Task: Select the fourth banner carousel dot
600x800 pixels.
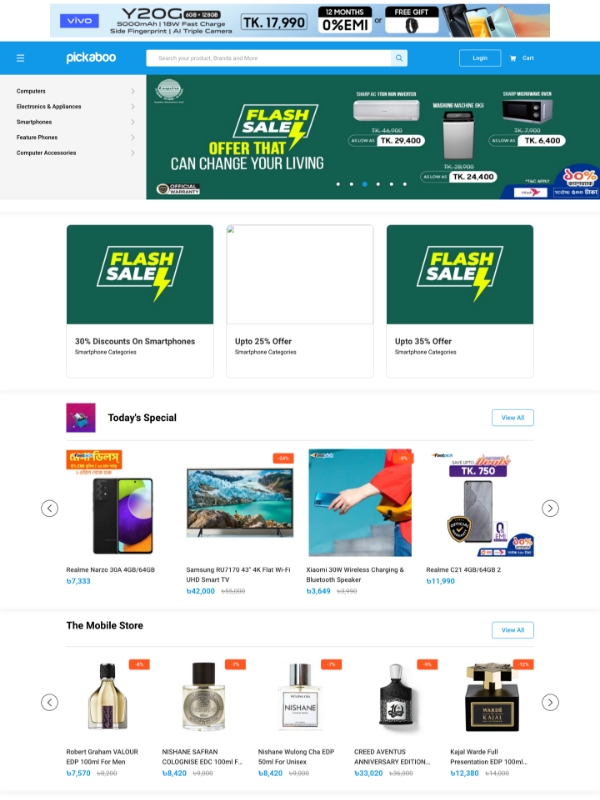Action: click(x=378, y=184)
